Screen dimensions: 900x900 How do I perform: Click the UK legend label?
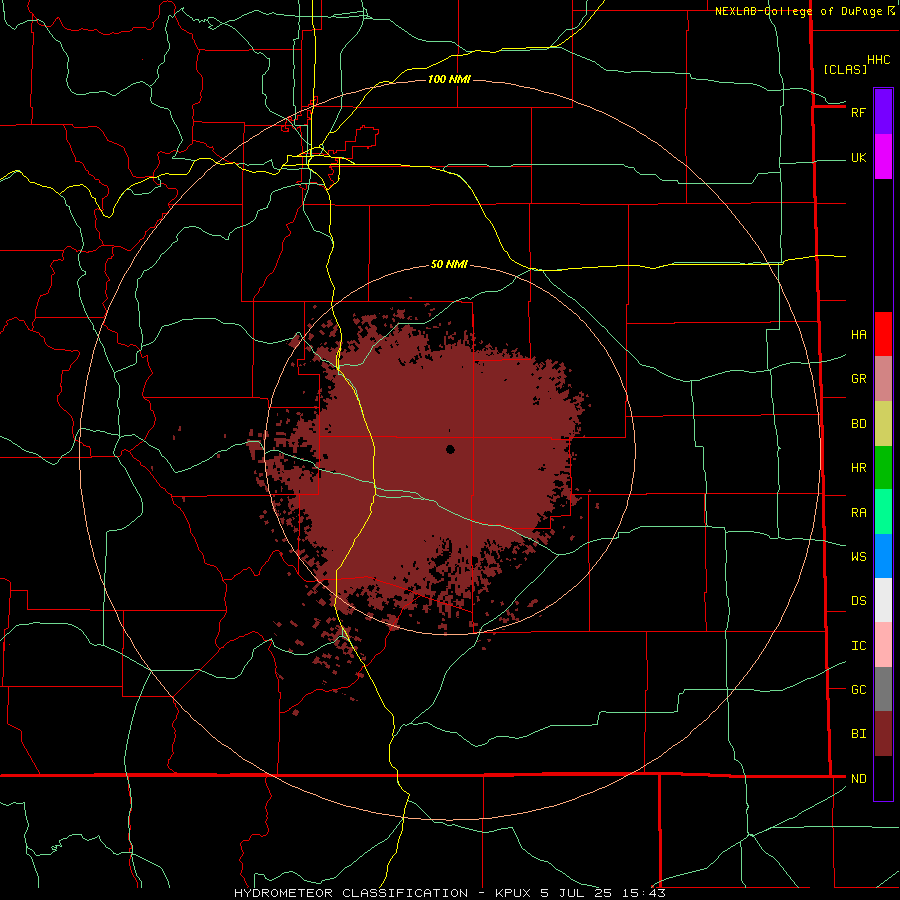pos(858,158)
